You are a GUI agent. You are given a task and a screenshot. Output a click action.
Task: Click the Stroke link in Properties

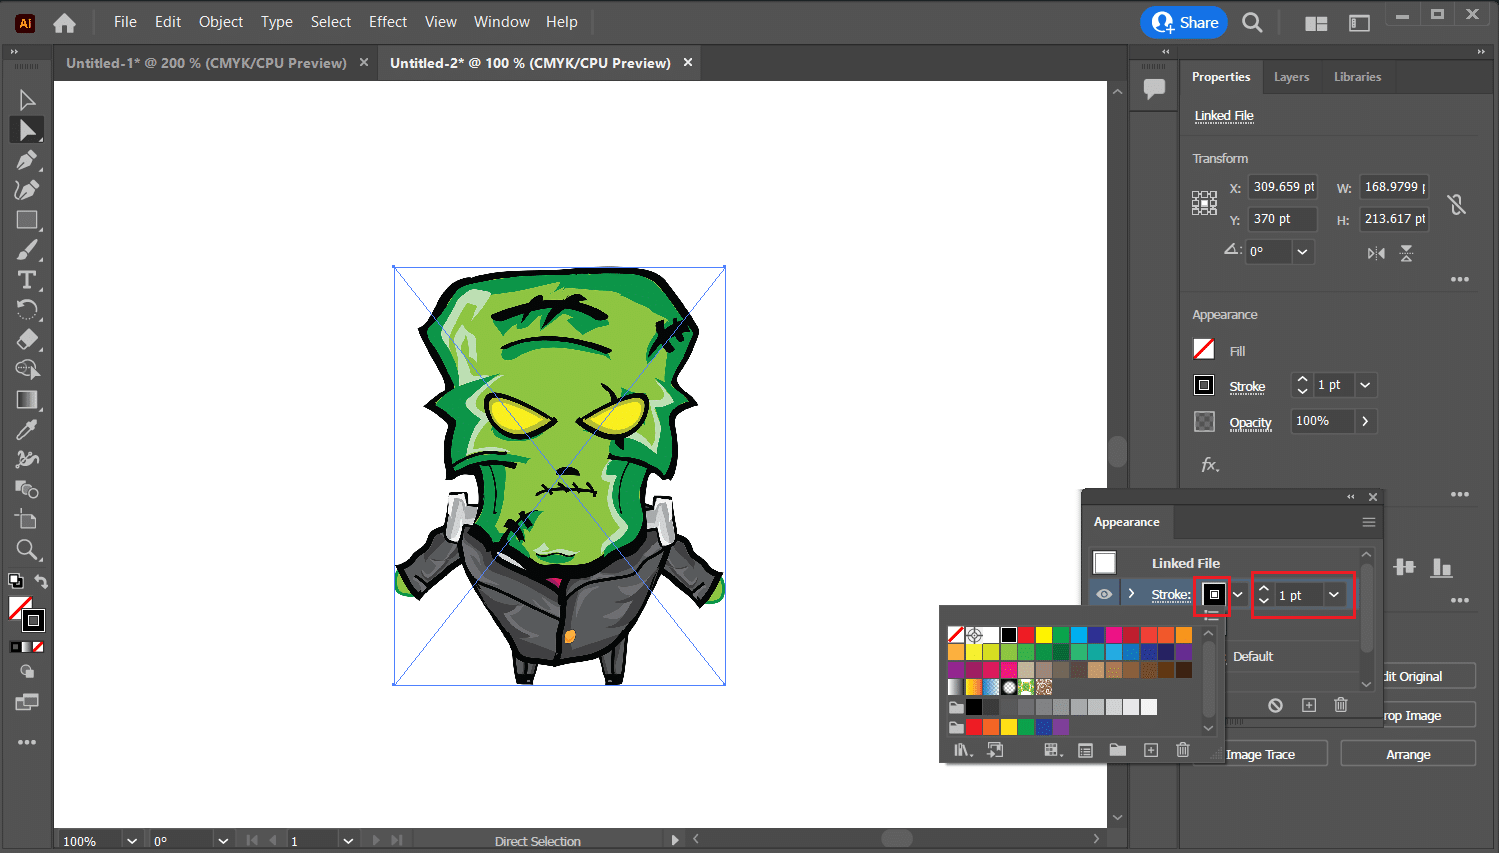pos(1247,387)
